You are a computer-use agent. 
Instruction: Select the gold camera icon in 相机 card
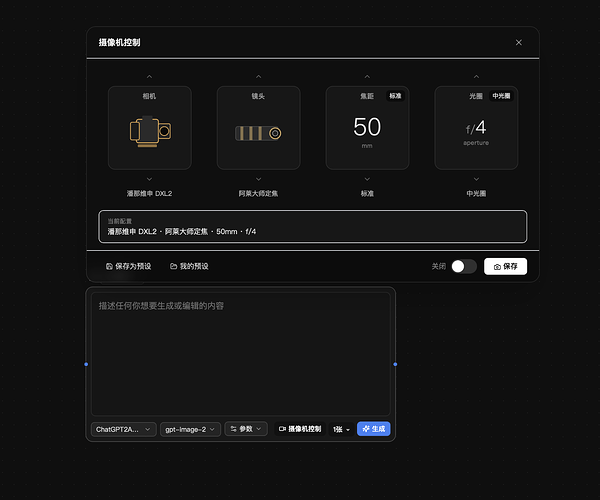tap(150, 132)
